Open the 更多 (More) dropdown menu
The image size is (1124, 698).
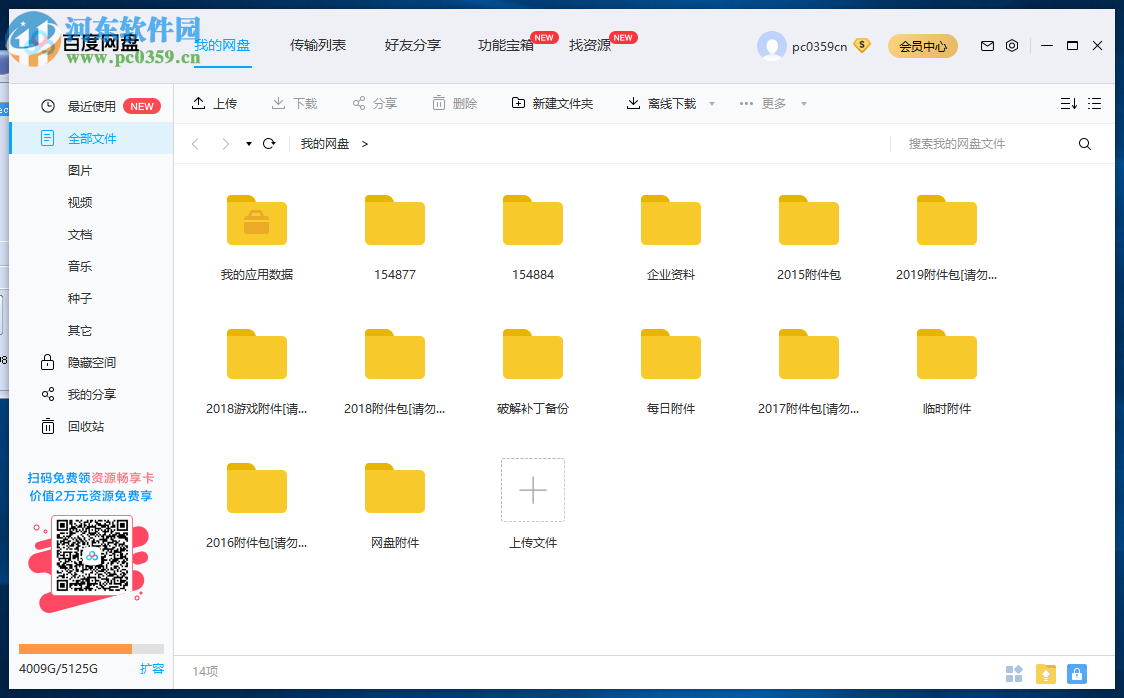(x=770, y=103)
